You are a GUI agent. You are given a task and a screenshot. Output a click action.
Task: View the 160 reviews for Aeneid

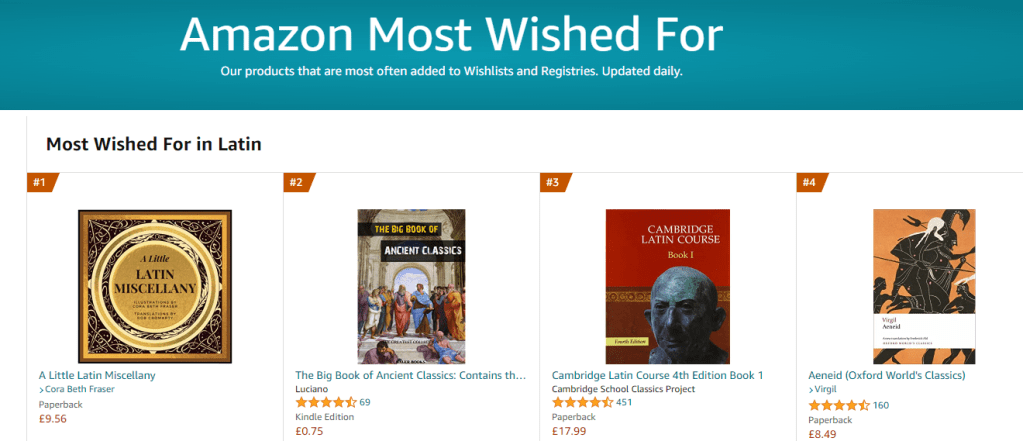(x=880, y=405)
